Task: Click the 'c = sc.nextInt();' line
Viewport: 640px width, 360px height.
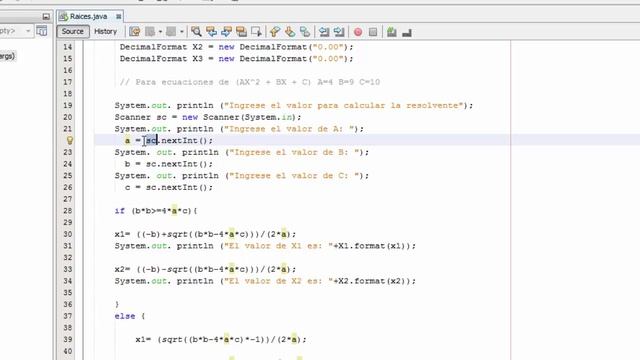Action: pyautogui.click(x=169, y=187)
